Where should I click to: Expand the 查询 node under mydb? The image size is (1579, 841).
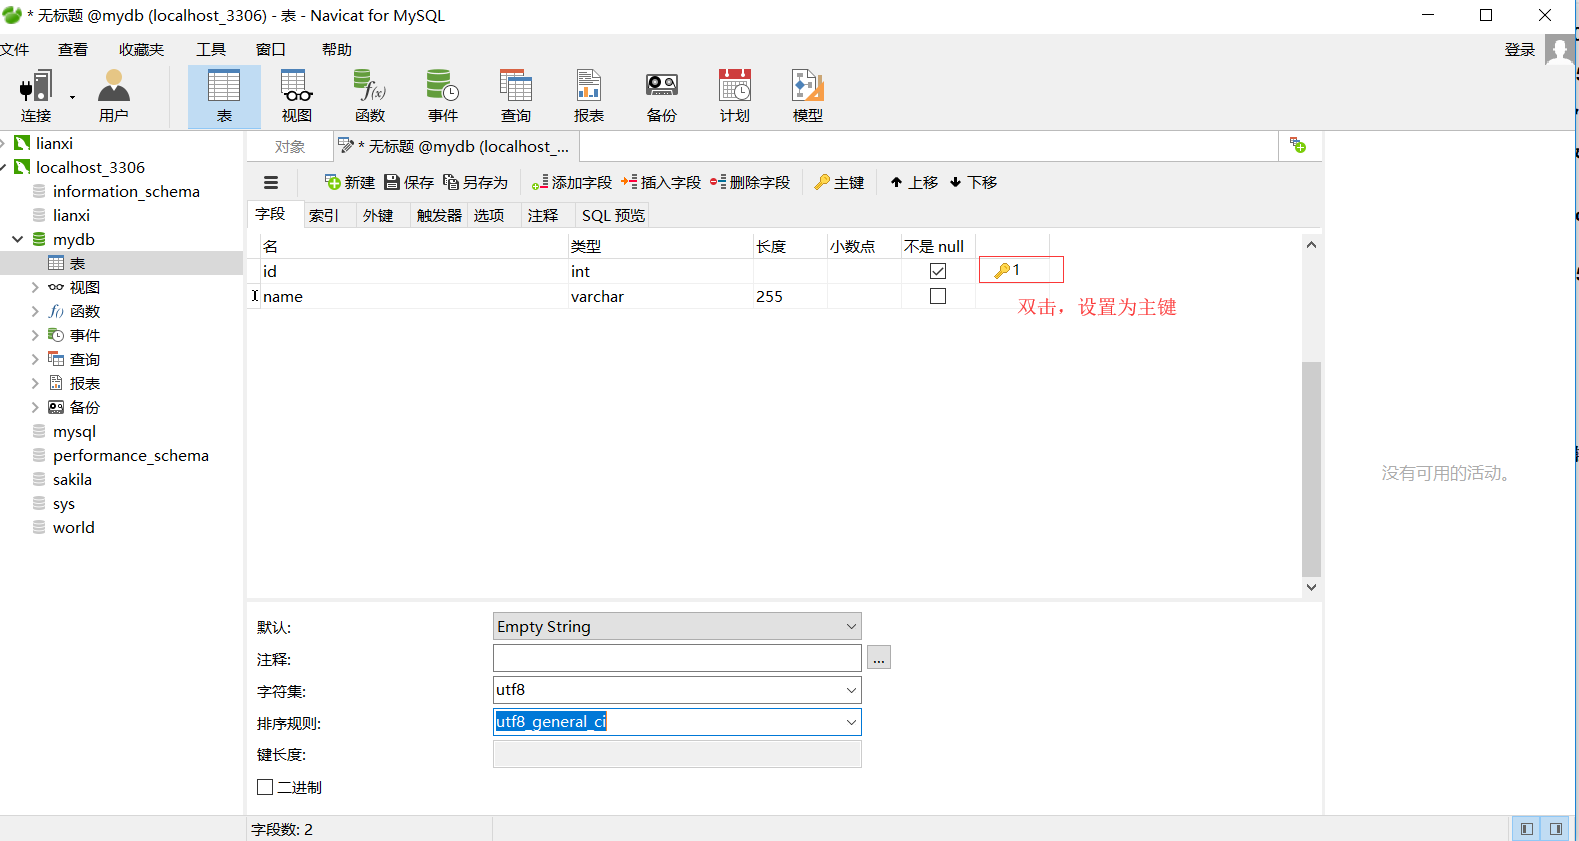(x=35, y=359)
